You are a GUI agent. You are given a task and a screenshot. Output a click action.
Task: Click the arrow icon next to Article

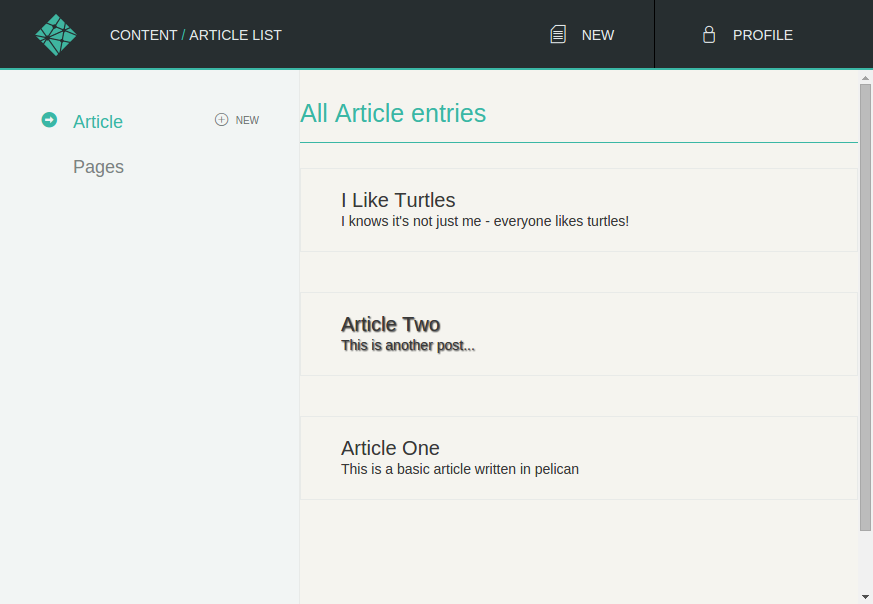click(49, 120)
